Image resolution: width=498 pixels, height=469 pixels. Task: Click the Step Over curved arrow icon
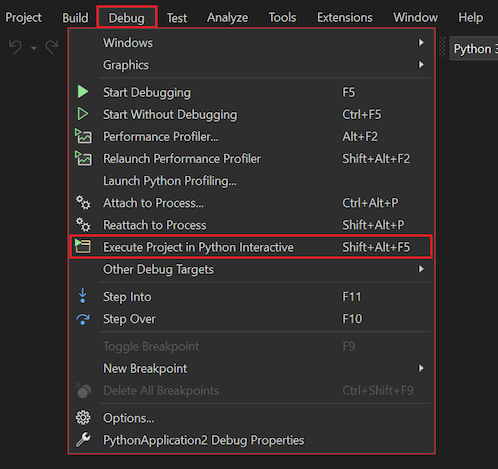pyautogui.click(x=83, y=319)
